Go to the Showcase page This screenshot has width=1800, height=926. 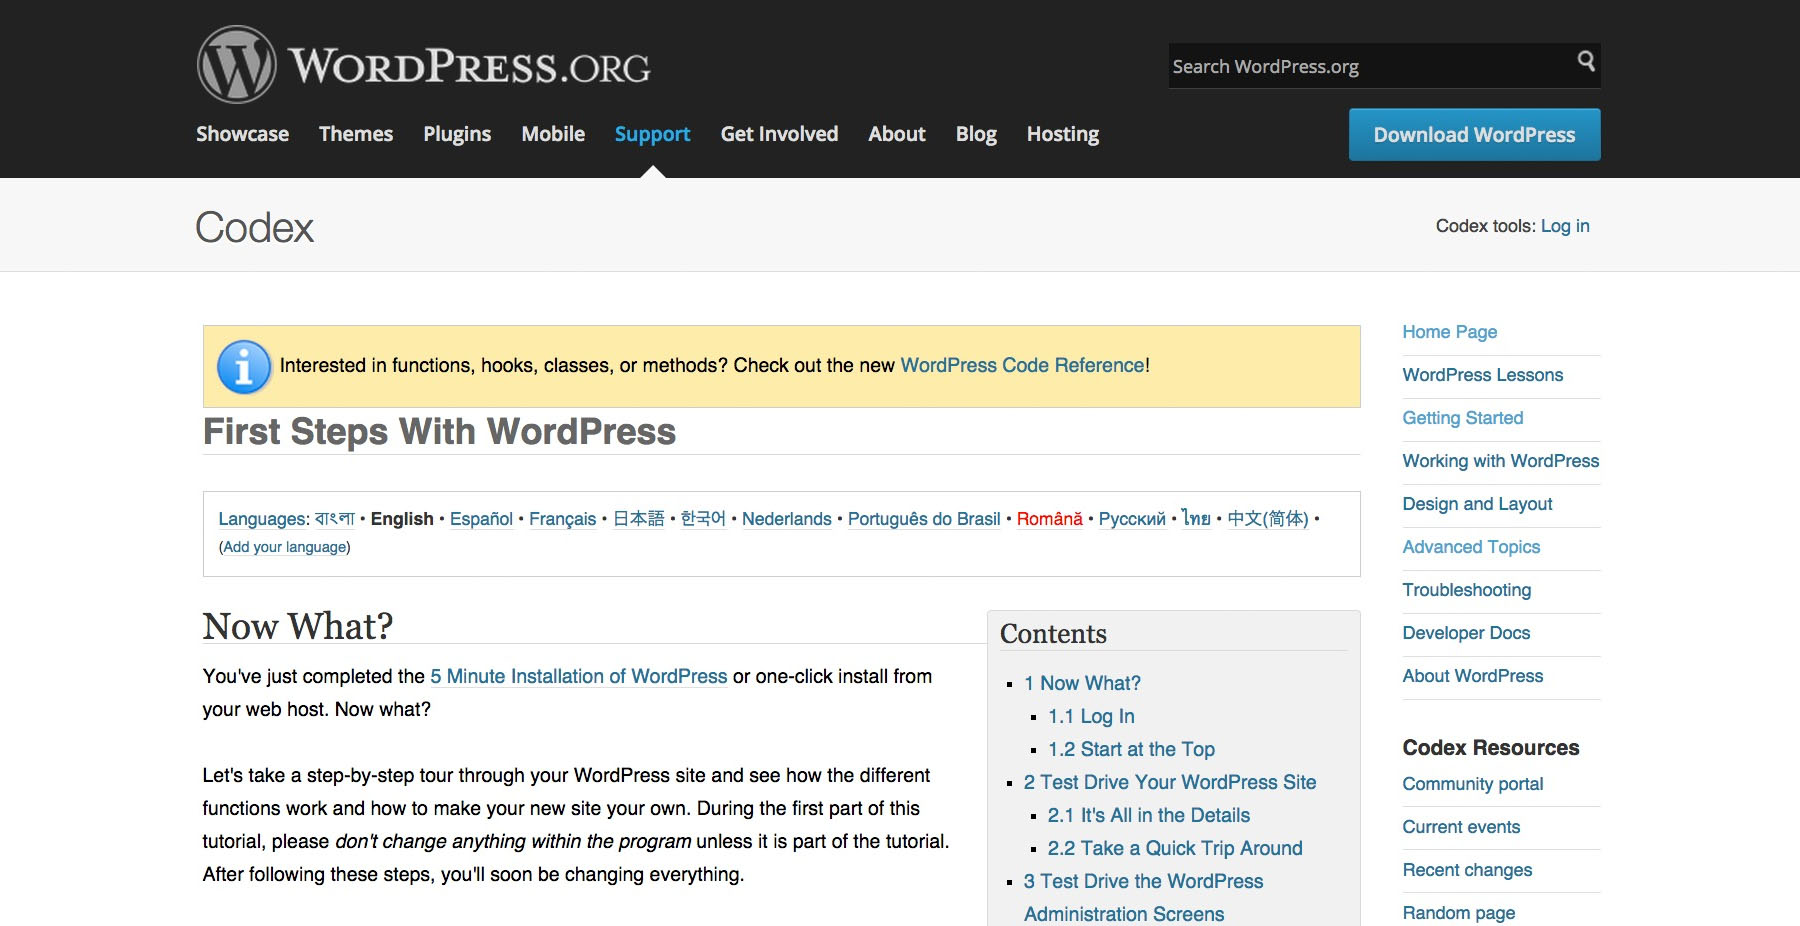pos(241,133)
